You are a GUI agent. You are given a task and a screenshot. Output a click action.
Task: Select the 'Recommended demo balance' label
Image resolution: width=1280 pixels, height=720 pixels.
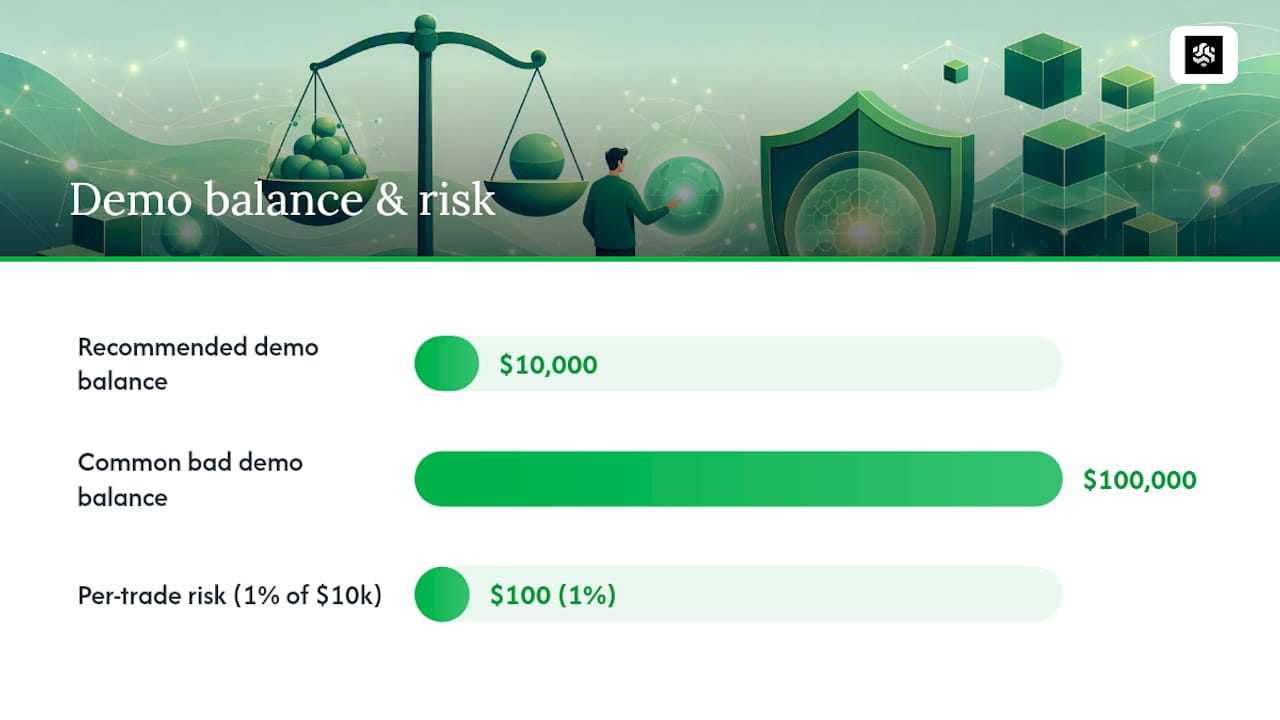point(198,364)
